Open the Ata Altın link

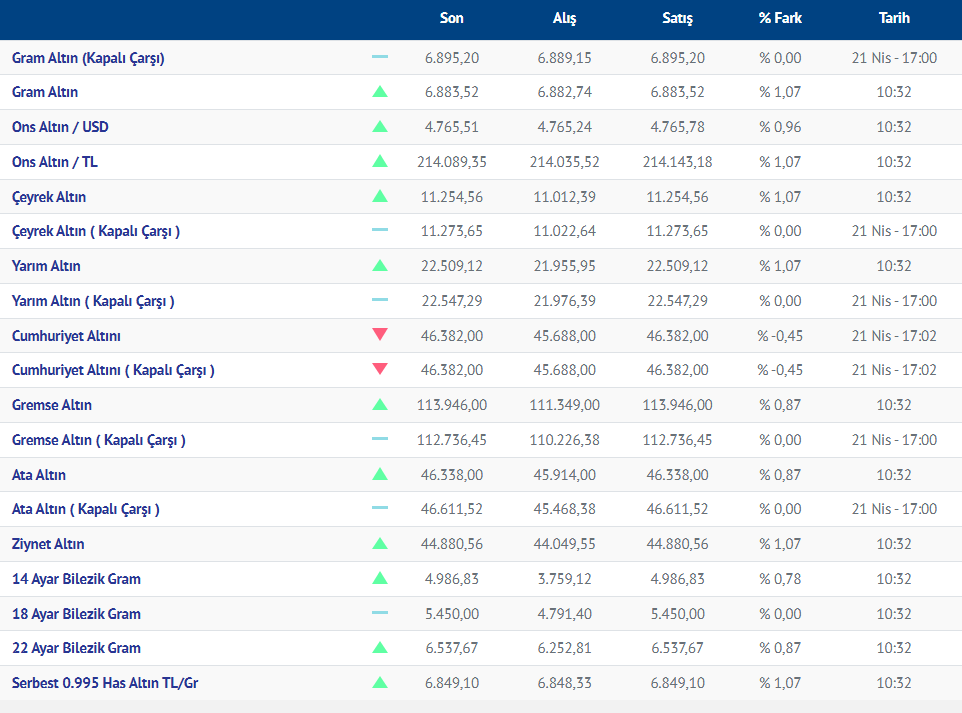pos(39,475)
